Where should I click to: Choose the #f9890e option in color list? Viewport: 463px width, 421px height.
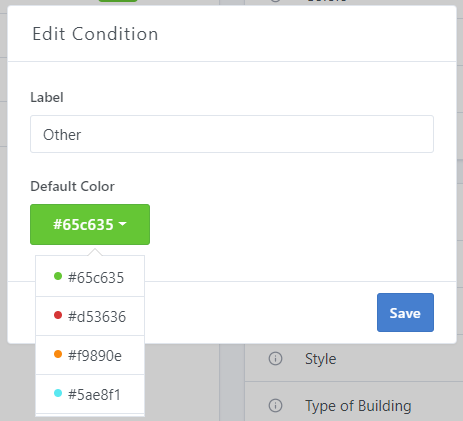click(90, 355)
